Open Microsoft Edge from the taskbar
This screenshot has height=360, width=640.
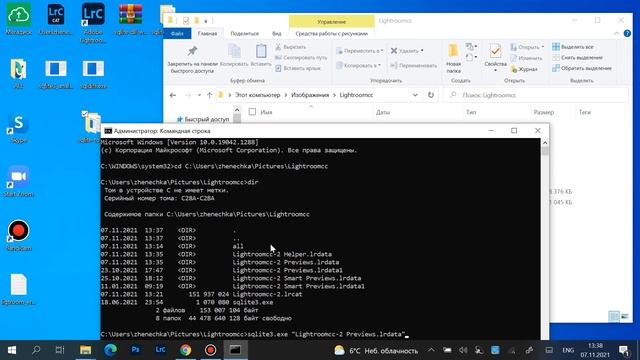pyautogui.click(x=110, y=350)
